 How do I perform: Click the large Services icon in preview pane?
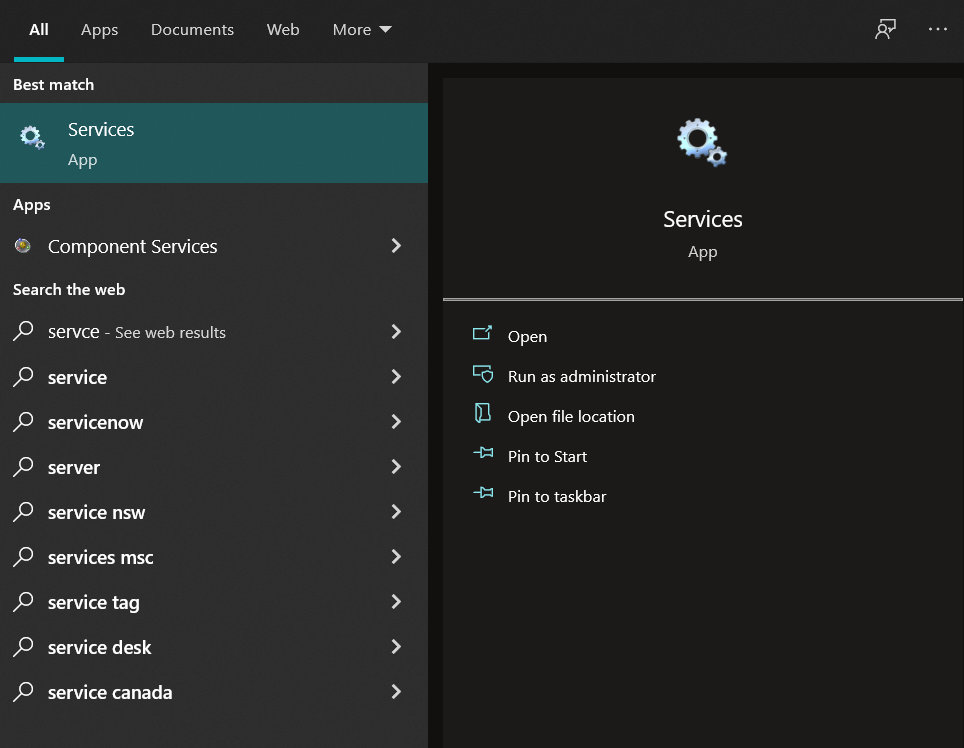point(702,143)
